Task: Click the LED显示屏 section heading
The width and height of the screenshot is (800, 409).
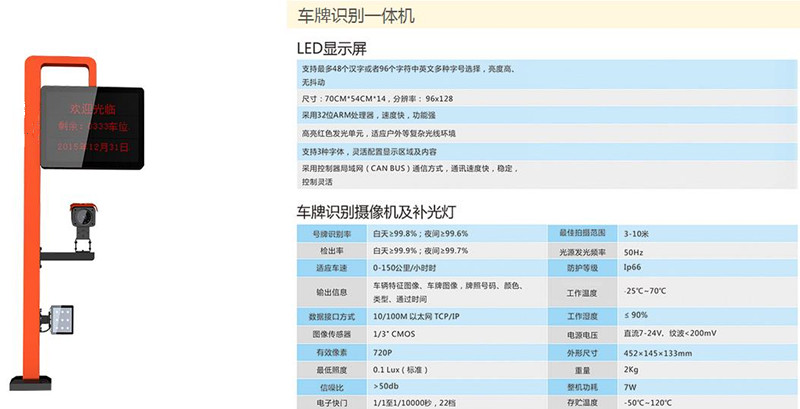Action: click(331, 48)
